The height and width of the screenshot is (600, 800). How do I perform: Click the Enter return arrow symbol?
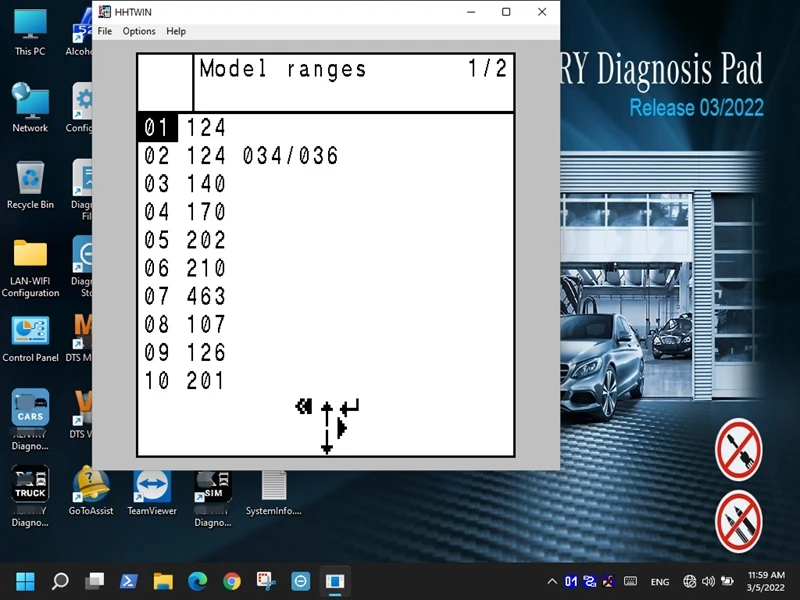[x=350, y=408]
